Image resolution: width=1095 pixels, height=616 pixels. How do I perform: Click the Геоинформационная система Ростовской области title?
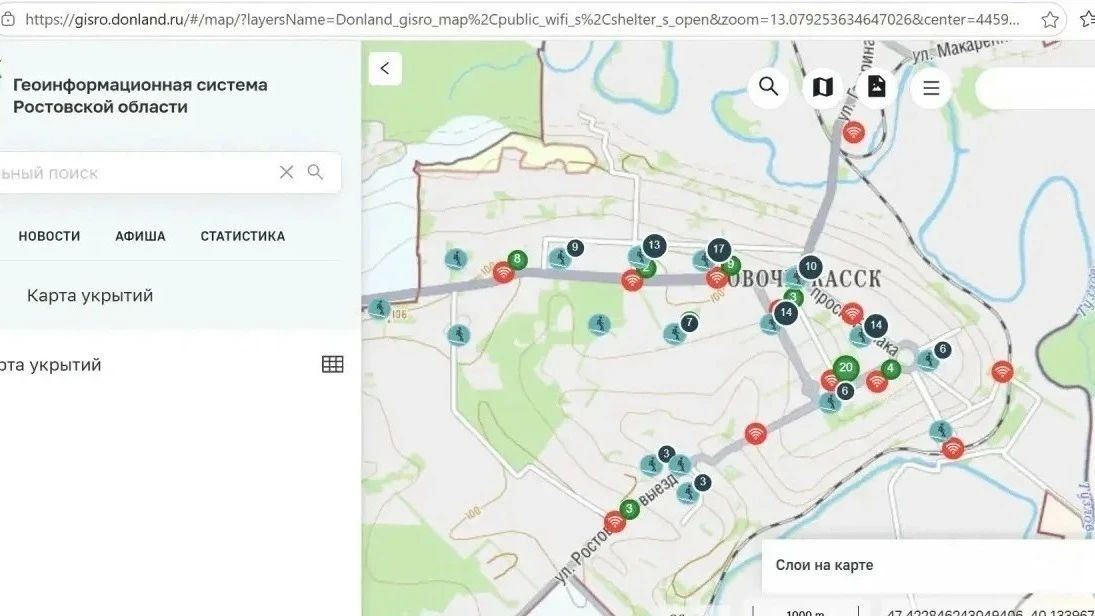pos(140,96)
